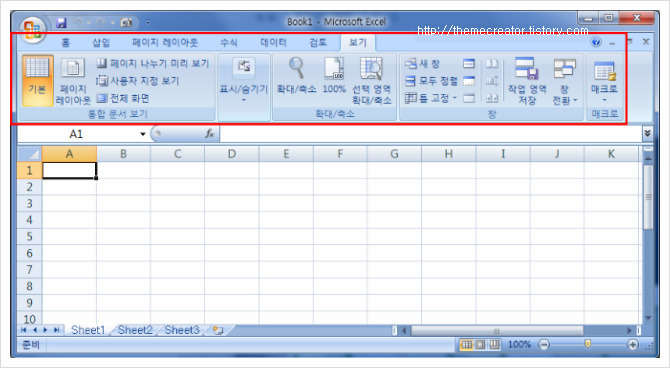Click the zoom slider handle
The height and width of the screenshot is (368, 670).
tap(588, 344)
